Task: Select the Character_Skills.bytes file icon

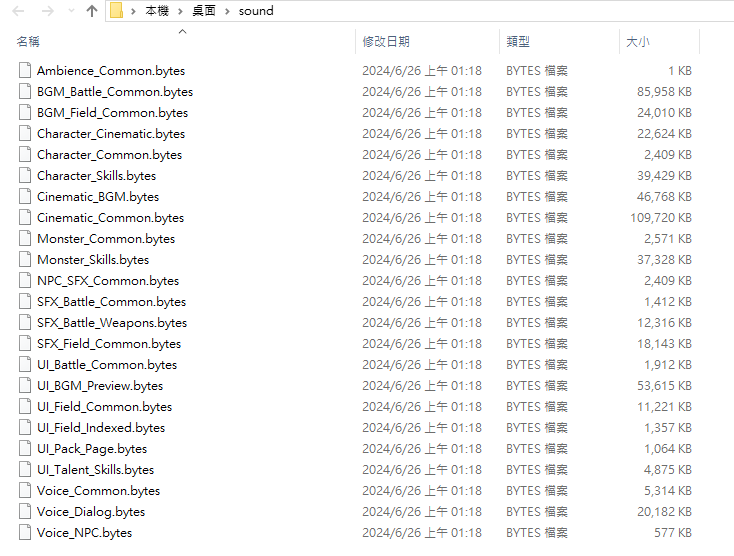Action: pyautogui.click(x=25, y=175)
